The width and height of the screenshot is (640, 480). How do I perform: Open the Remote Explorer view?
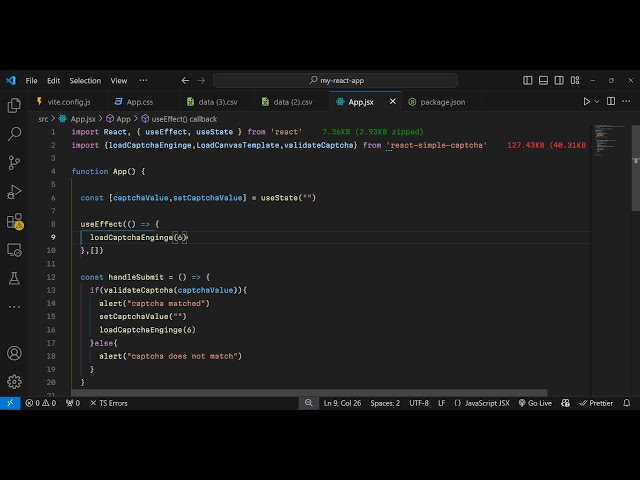[x=14, y=249]
